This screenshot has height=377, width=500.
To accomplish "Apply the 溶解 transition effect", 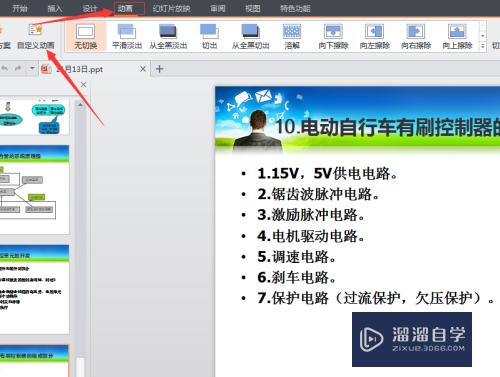I will click(x=292, y=37).
